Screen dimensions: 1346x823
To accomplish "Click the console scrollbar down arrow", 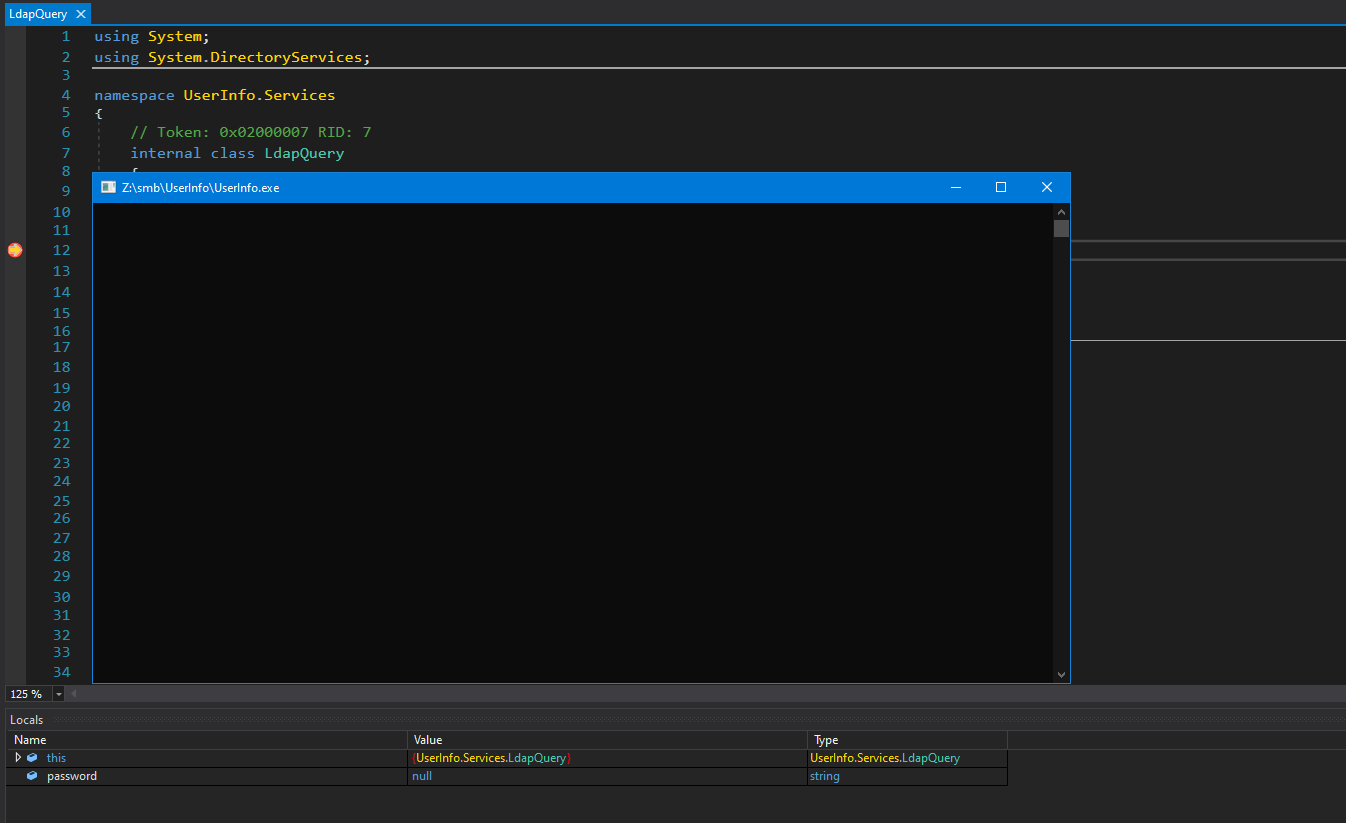I will 1061,674.
